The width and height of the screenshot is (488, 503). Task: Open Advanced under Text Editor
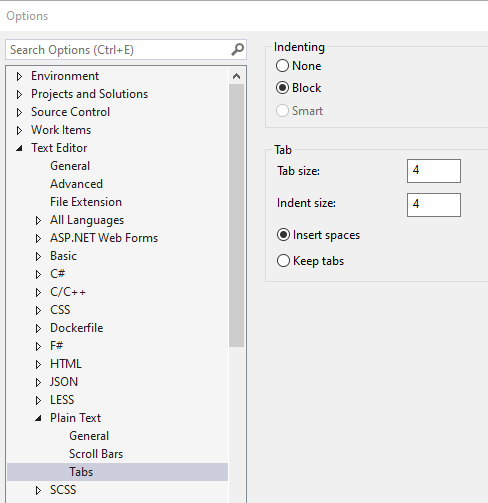[76, 184]
